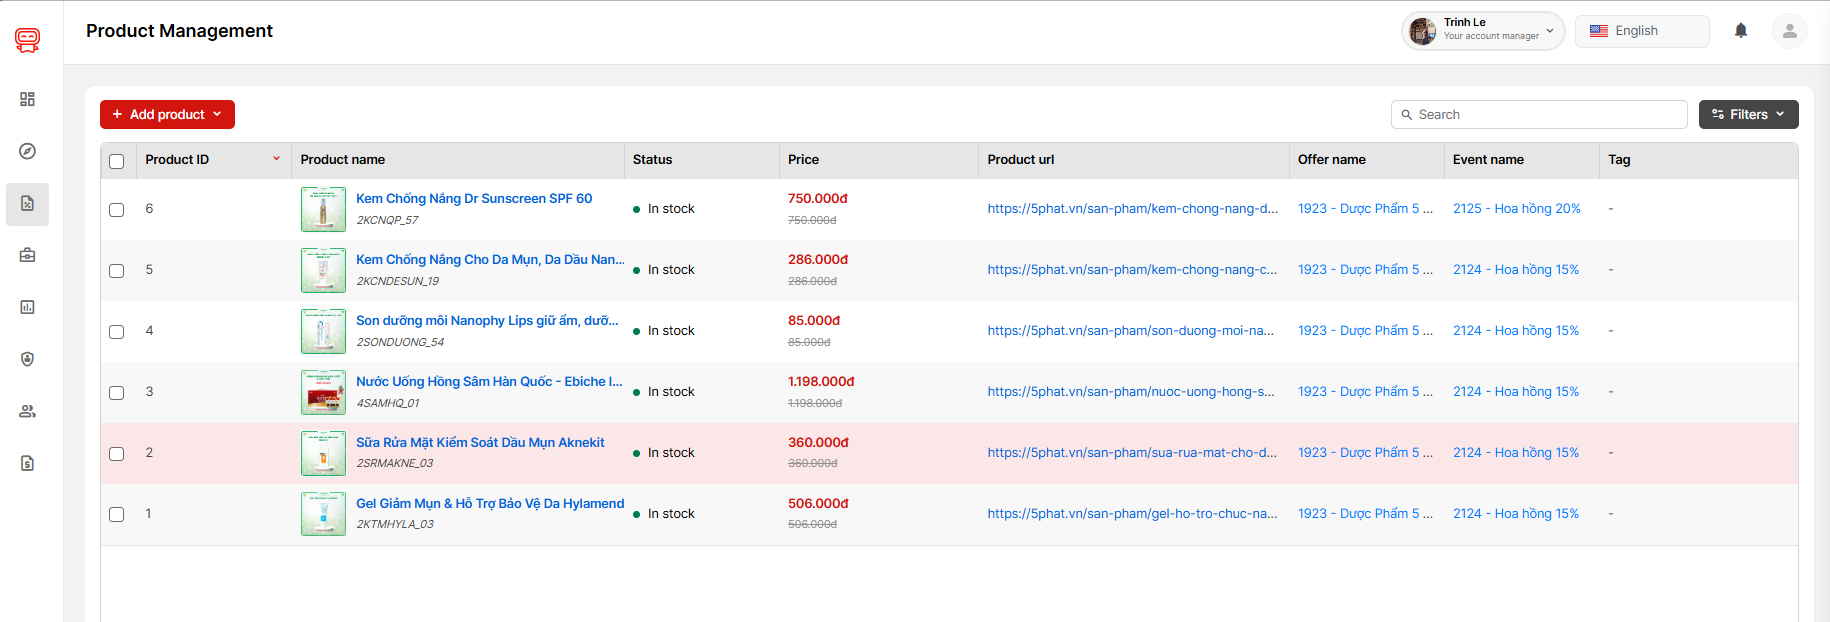Open the bar chart reports icon
This screenshot has height=622, width=1830.
pos(27,307)
